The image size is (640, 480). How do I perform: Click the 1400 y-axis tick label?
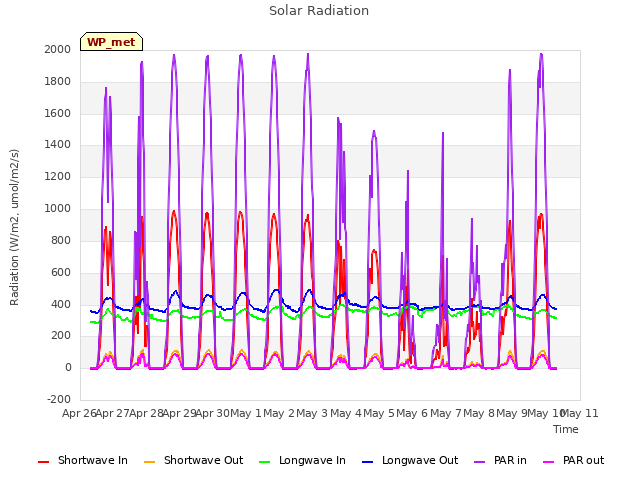58,144
